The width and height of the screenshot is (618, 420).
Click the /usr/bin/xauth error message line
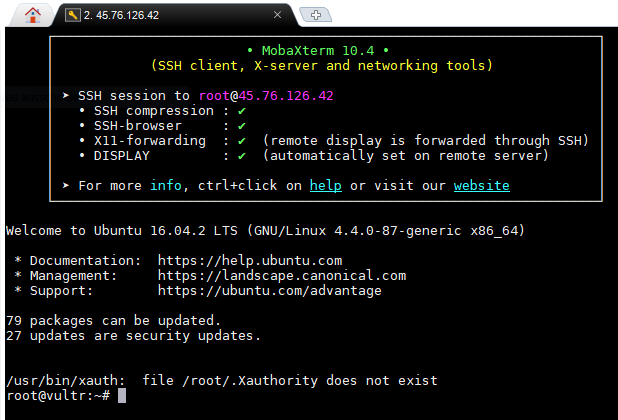[222, 381]
